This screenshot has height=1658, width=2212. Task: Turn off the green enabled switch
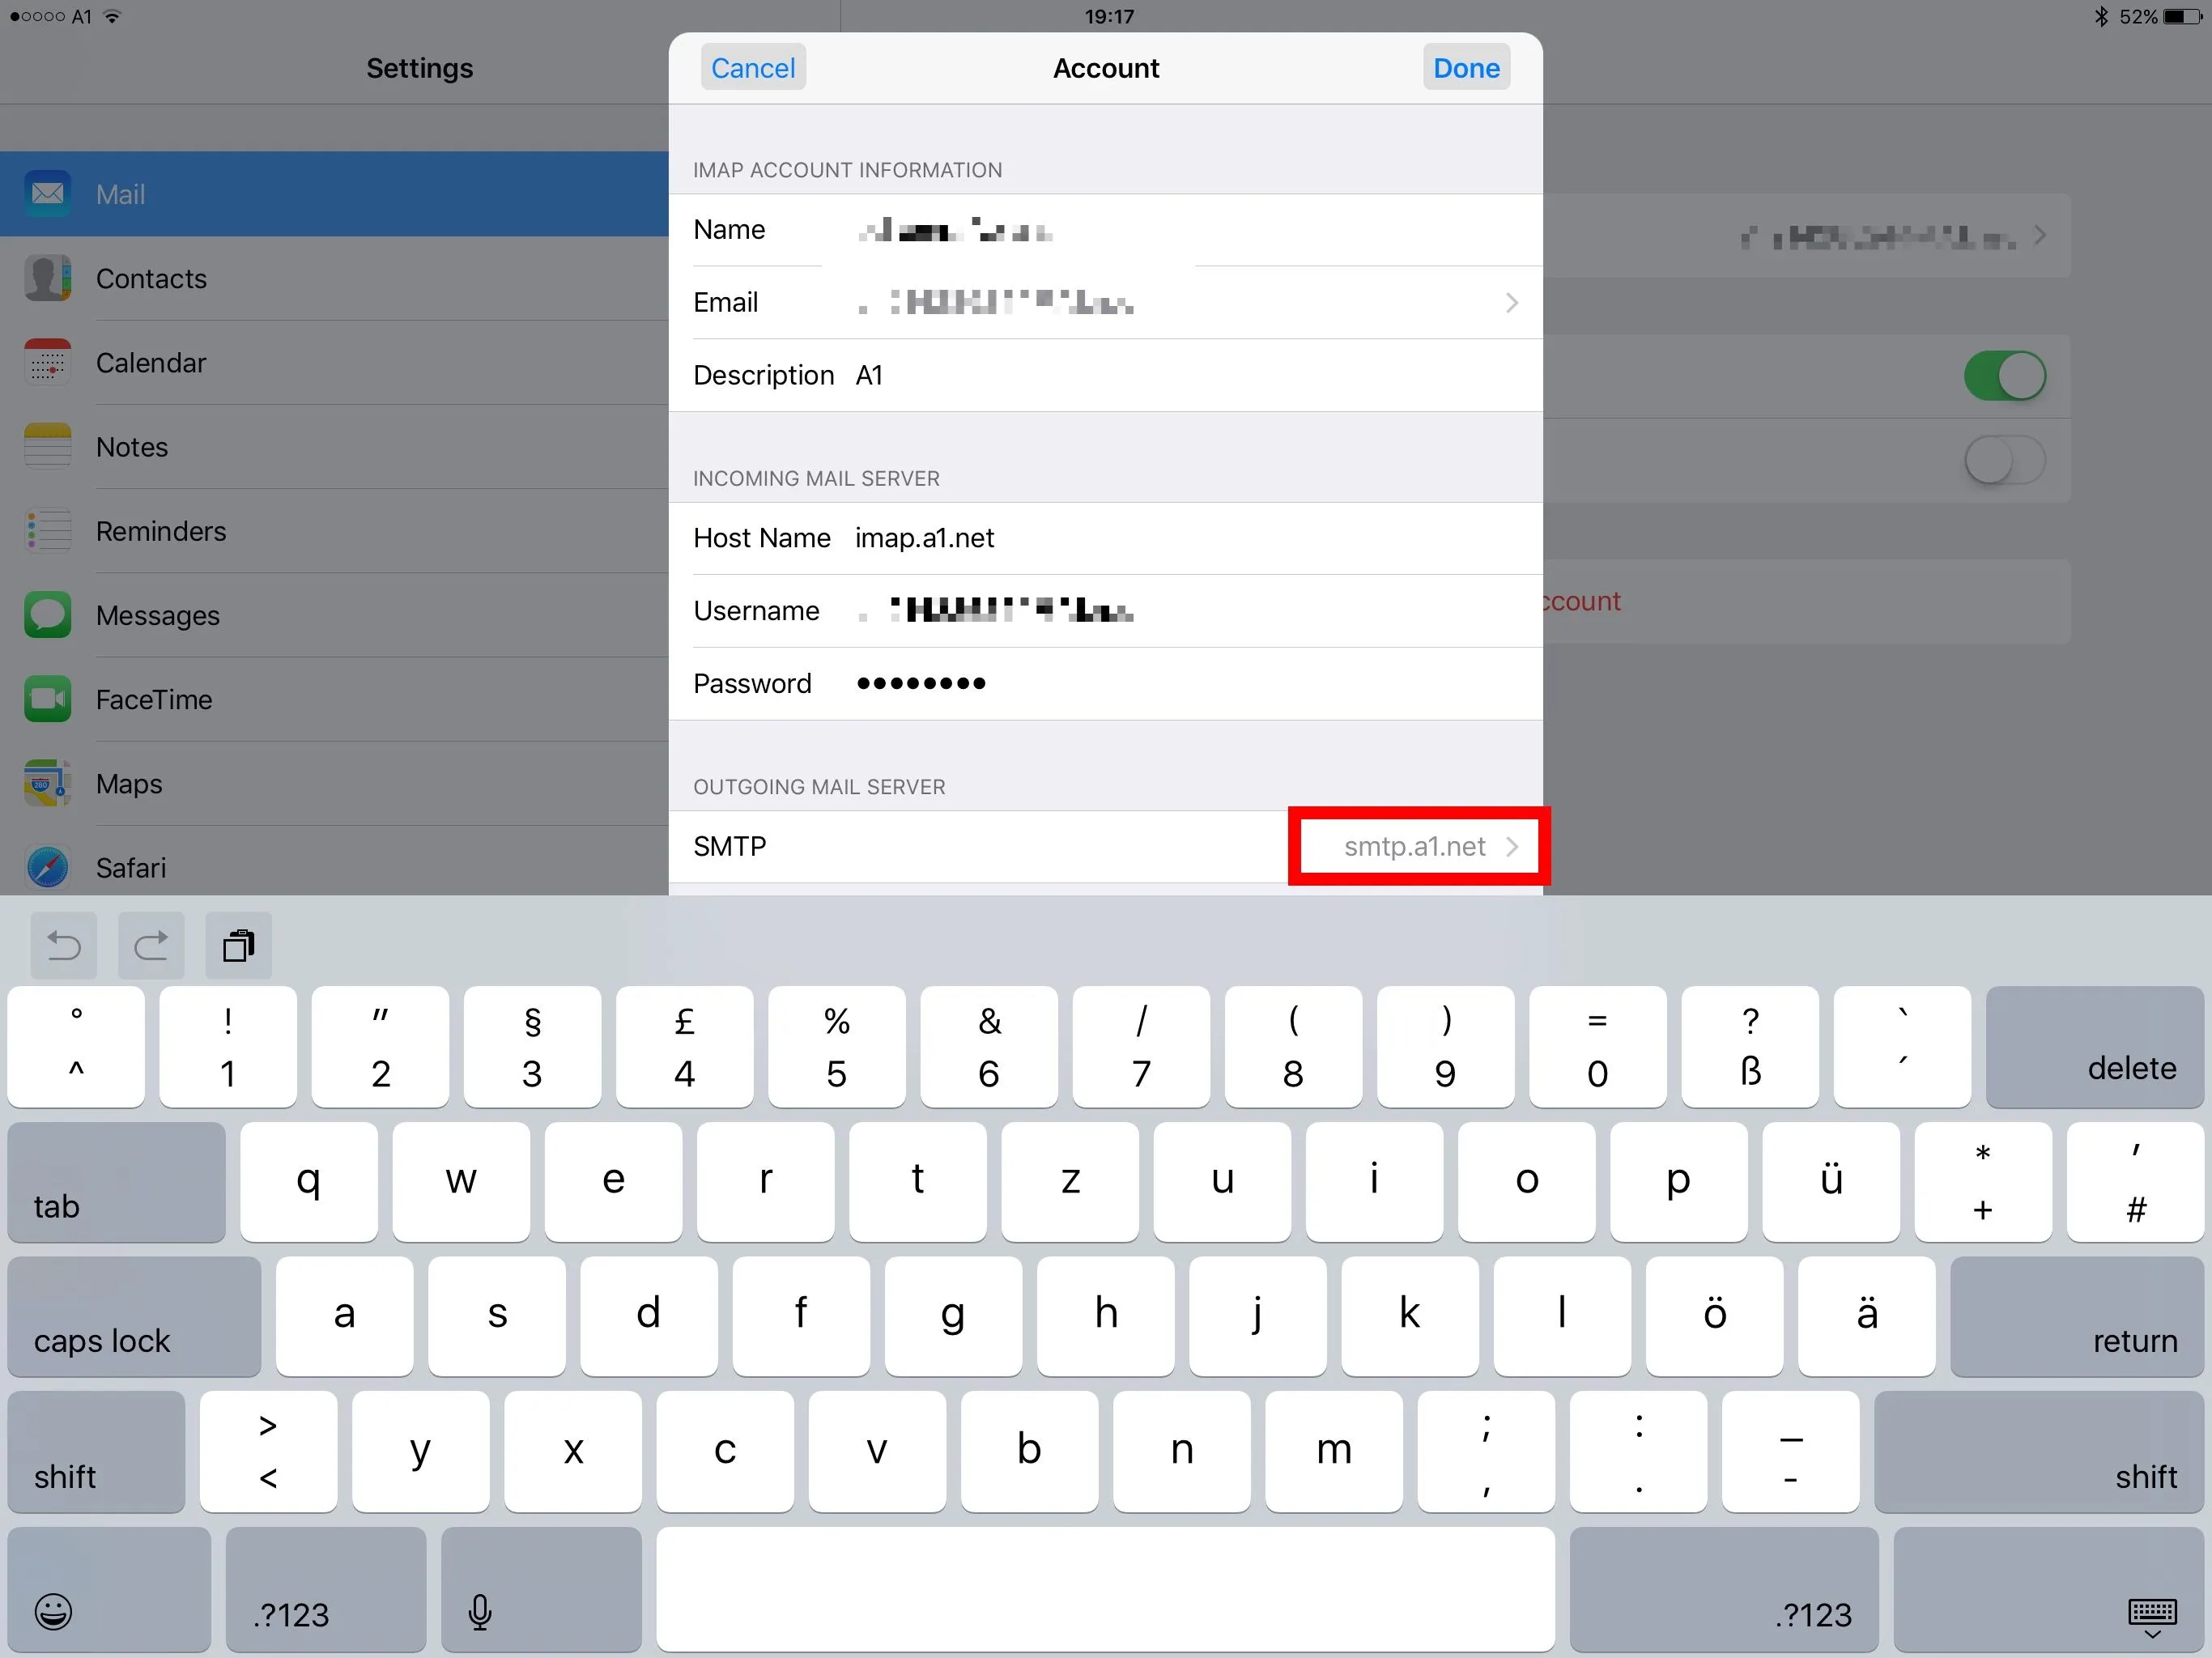pyautogui.click(x=2004, y=376)
